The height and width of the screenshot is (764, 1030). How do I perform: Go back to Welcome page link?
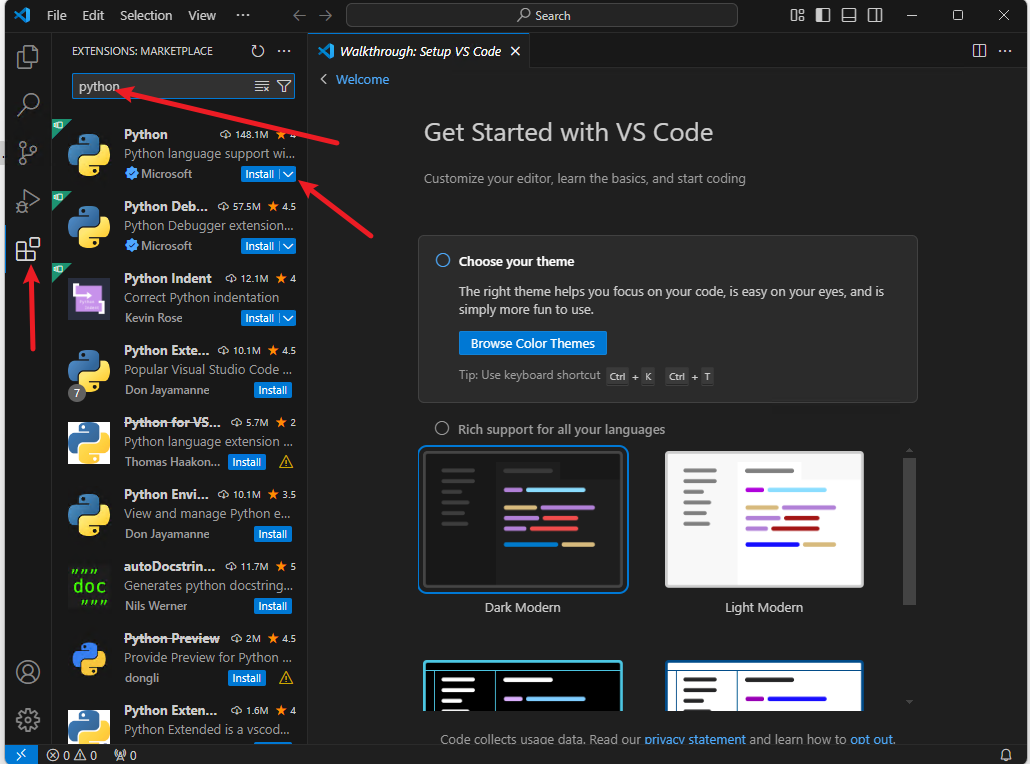(x=362, y=79)
